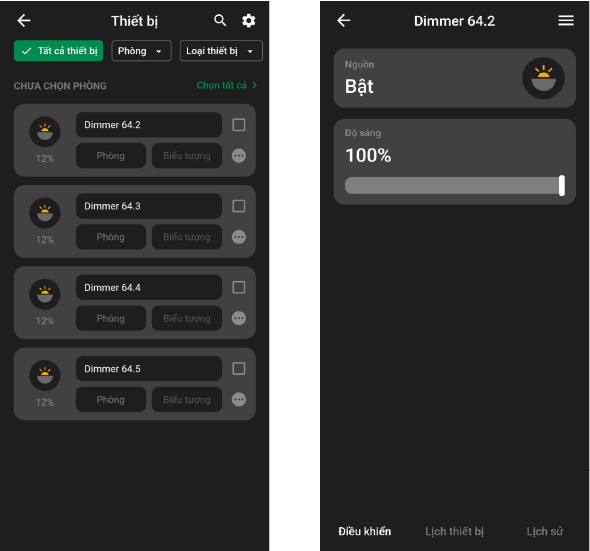Assign room via Phòng button for Dimmer 64.3
Image resolution: width=590 pixels, height=551 pixels.
[x=111, y=237]
